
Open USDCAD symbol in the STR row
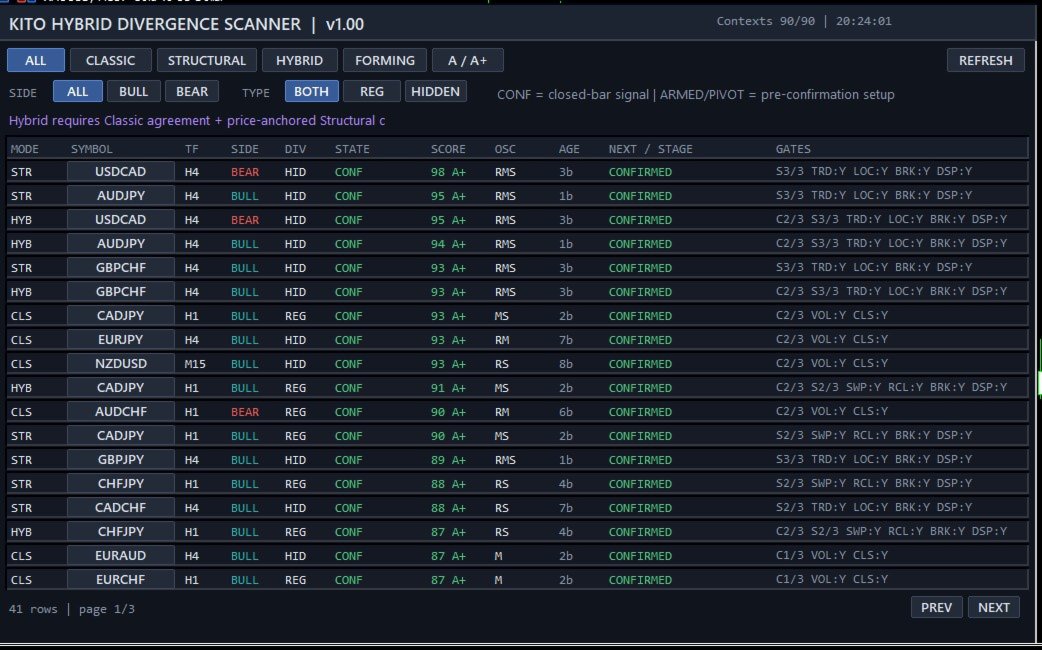120,171
